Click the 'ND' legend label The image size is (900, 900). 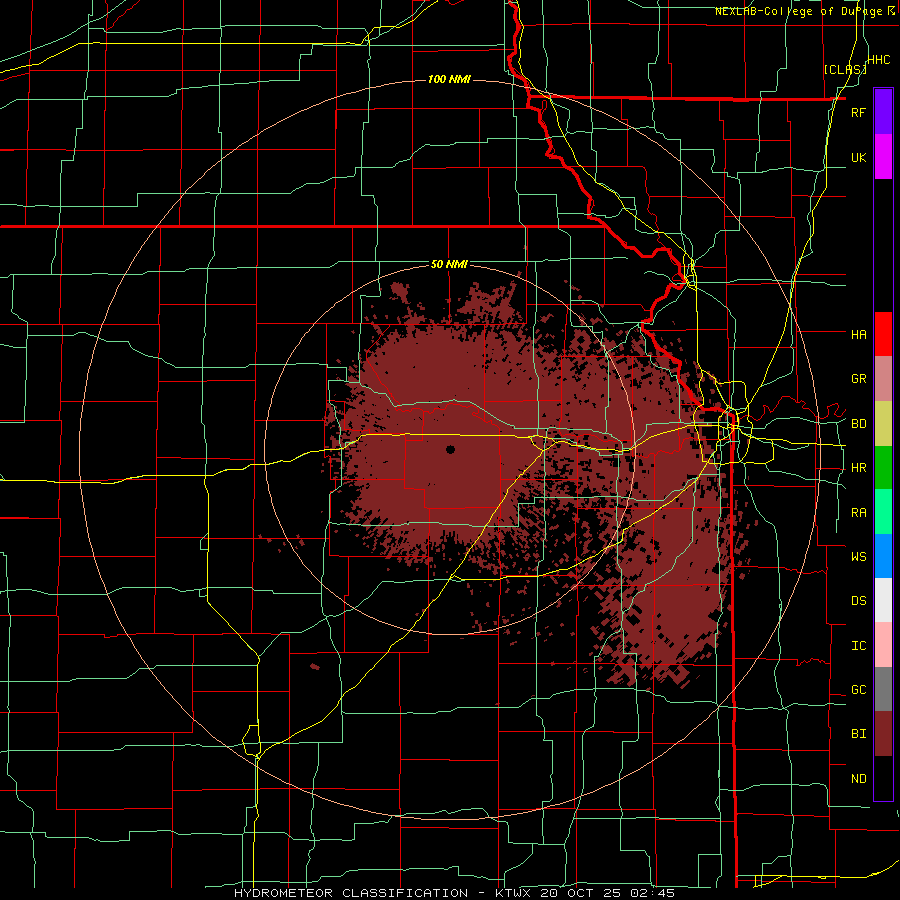point(858,779)
